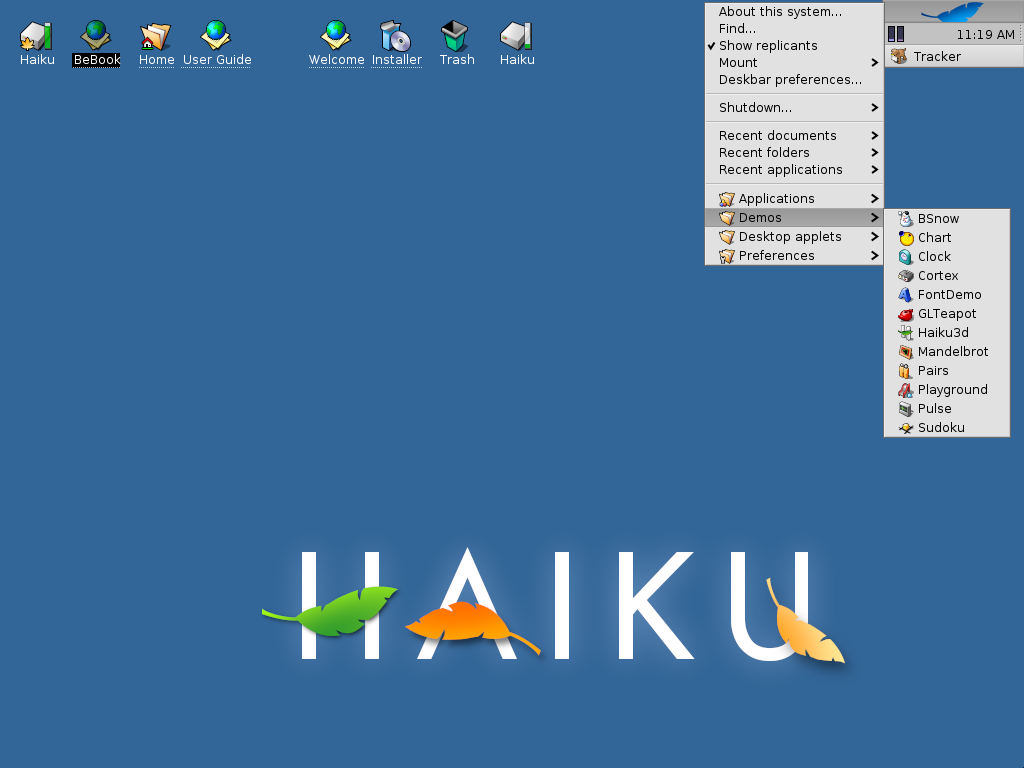Launch FontDemo via its letter A icon
Image resolution: width=1024 pixels, height=768 pixels.
point(905,295)
